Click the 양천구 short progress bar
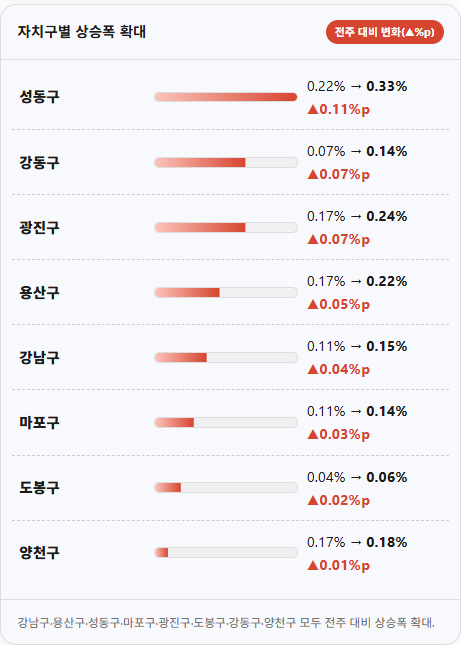The height and width of the screenshot is (645, 461). 226,552
